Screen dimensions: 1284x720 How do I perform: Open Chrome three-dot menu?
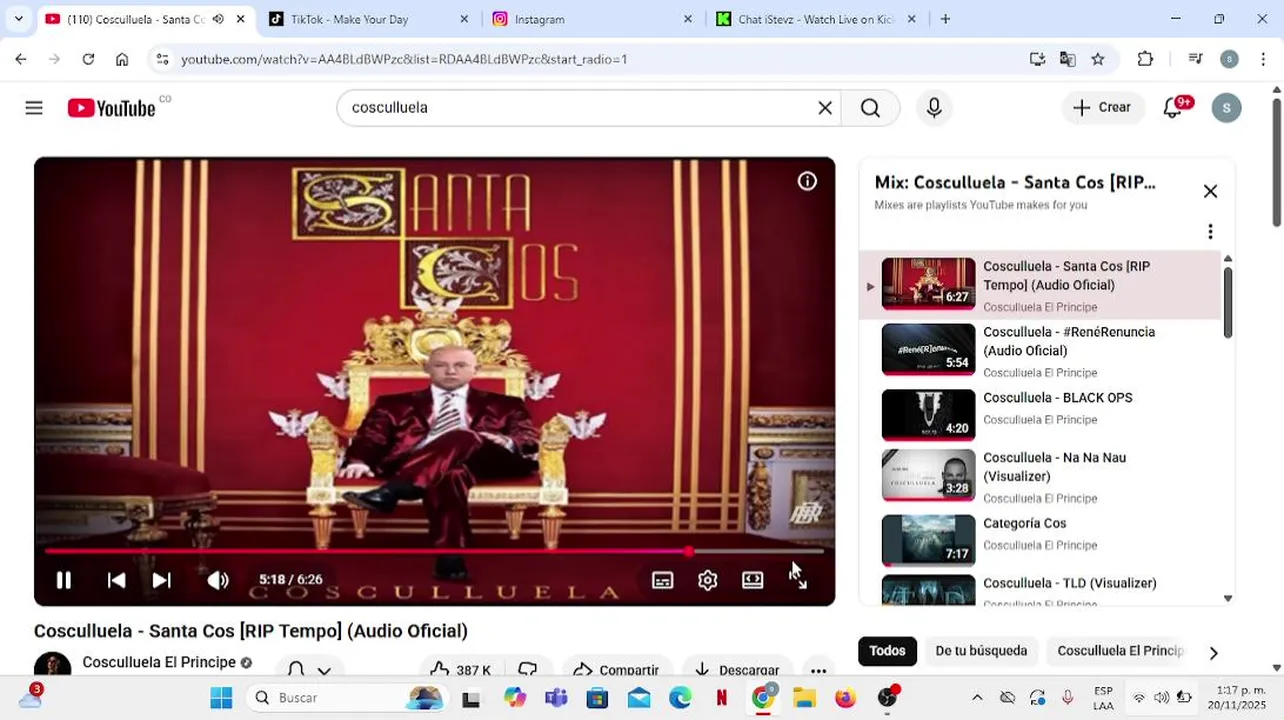click(1264, 59)
